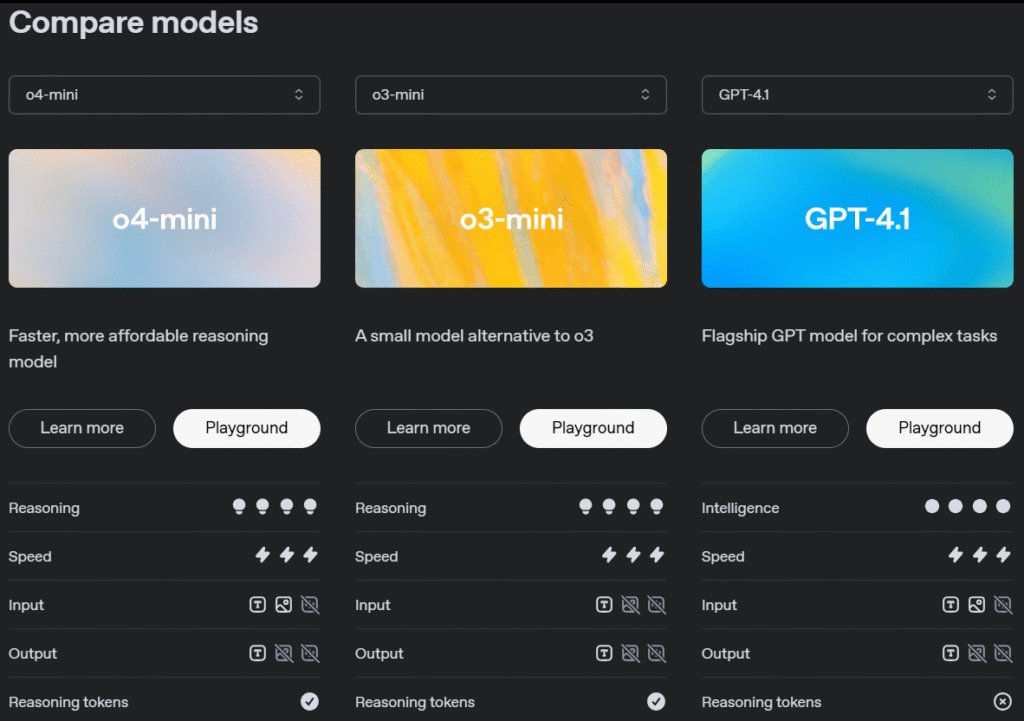Image resolution: width=1024 pixels, height=721 pixels.
Task: Click o4-mini Reasoning label
Action: pyautogui.click(x=44, y=508)
